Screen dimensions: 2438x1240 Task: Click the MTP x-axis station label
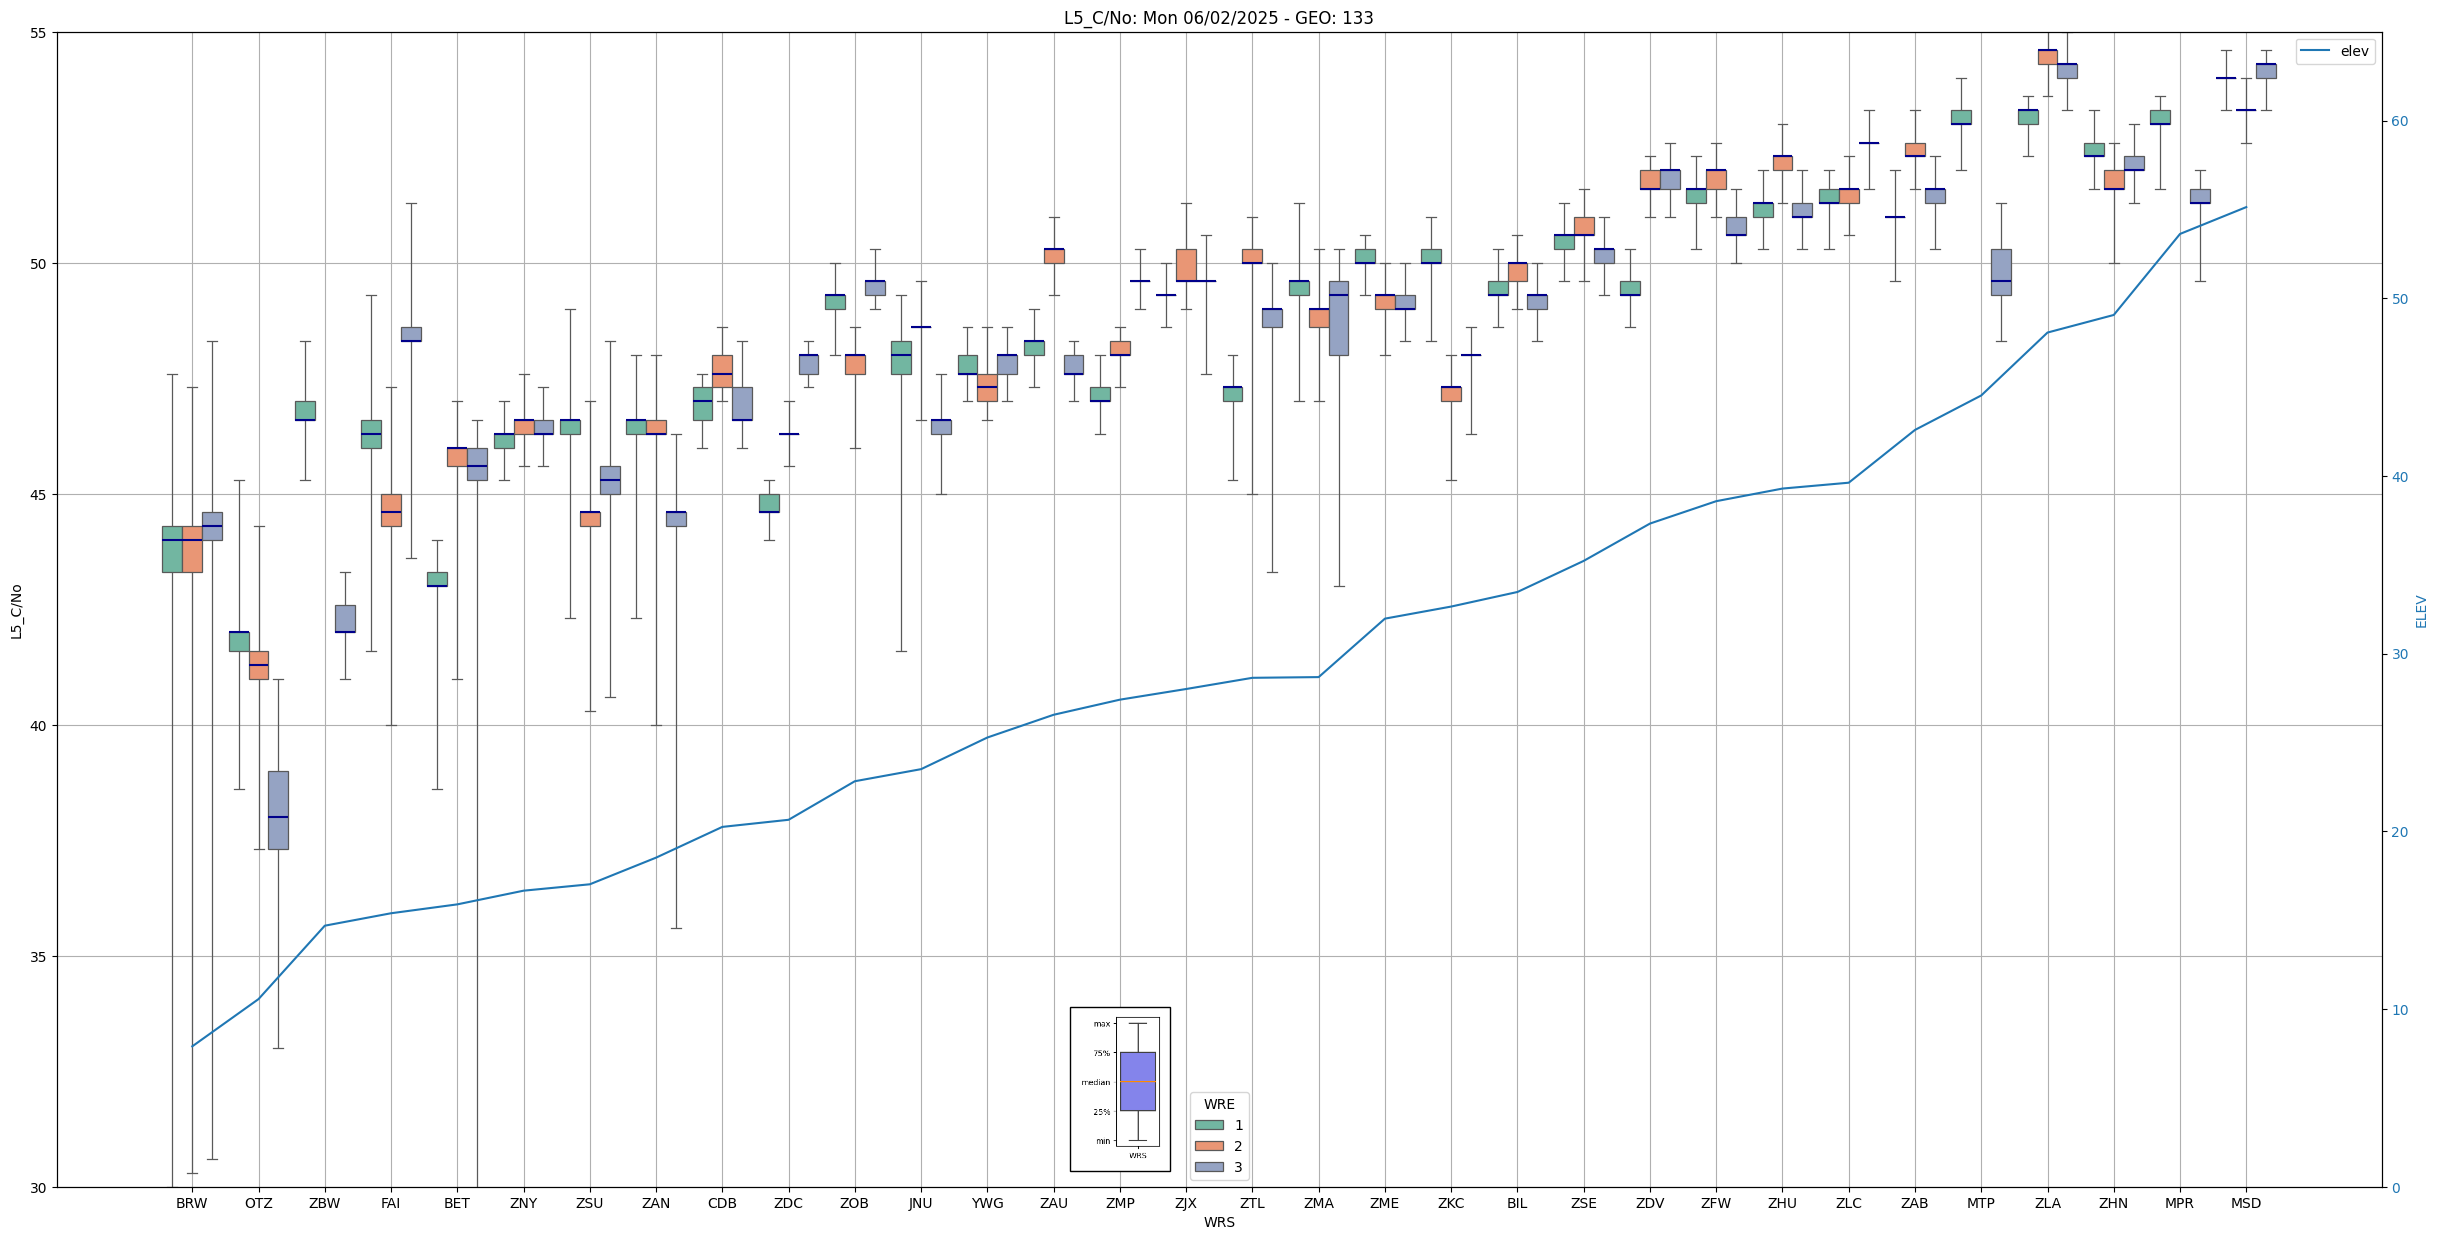coord(1981,1203)
